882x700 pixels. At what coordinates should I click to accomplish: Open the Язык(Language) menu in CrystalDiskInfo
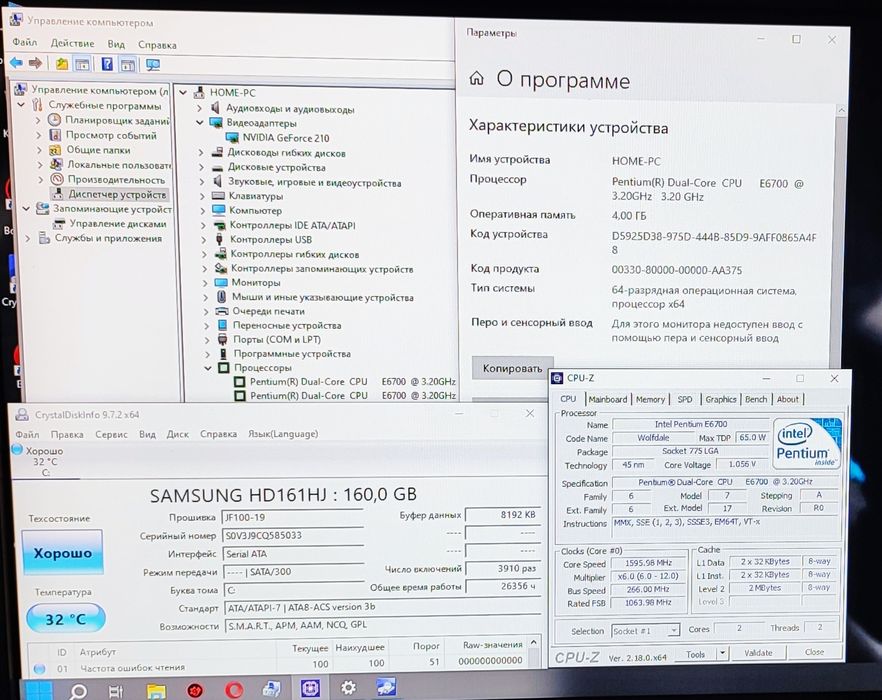pos(283,434)
